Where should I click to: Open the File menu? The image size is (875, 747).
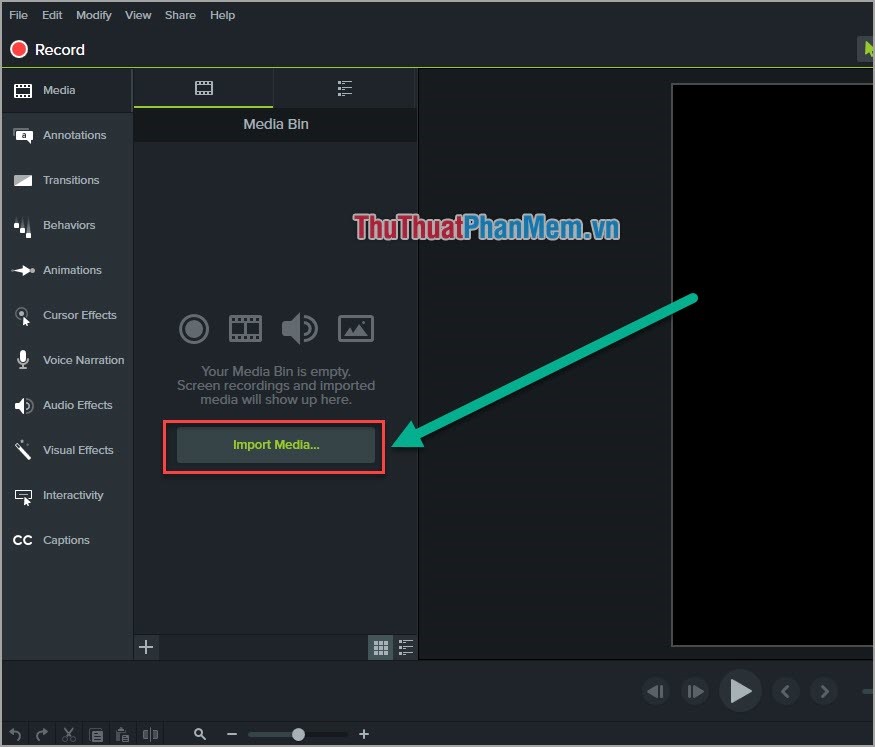[18, 14]
